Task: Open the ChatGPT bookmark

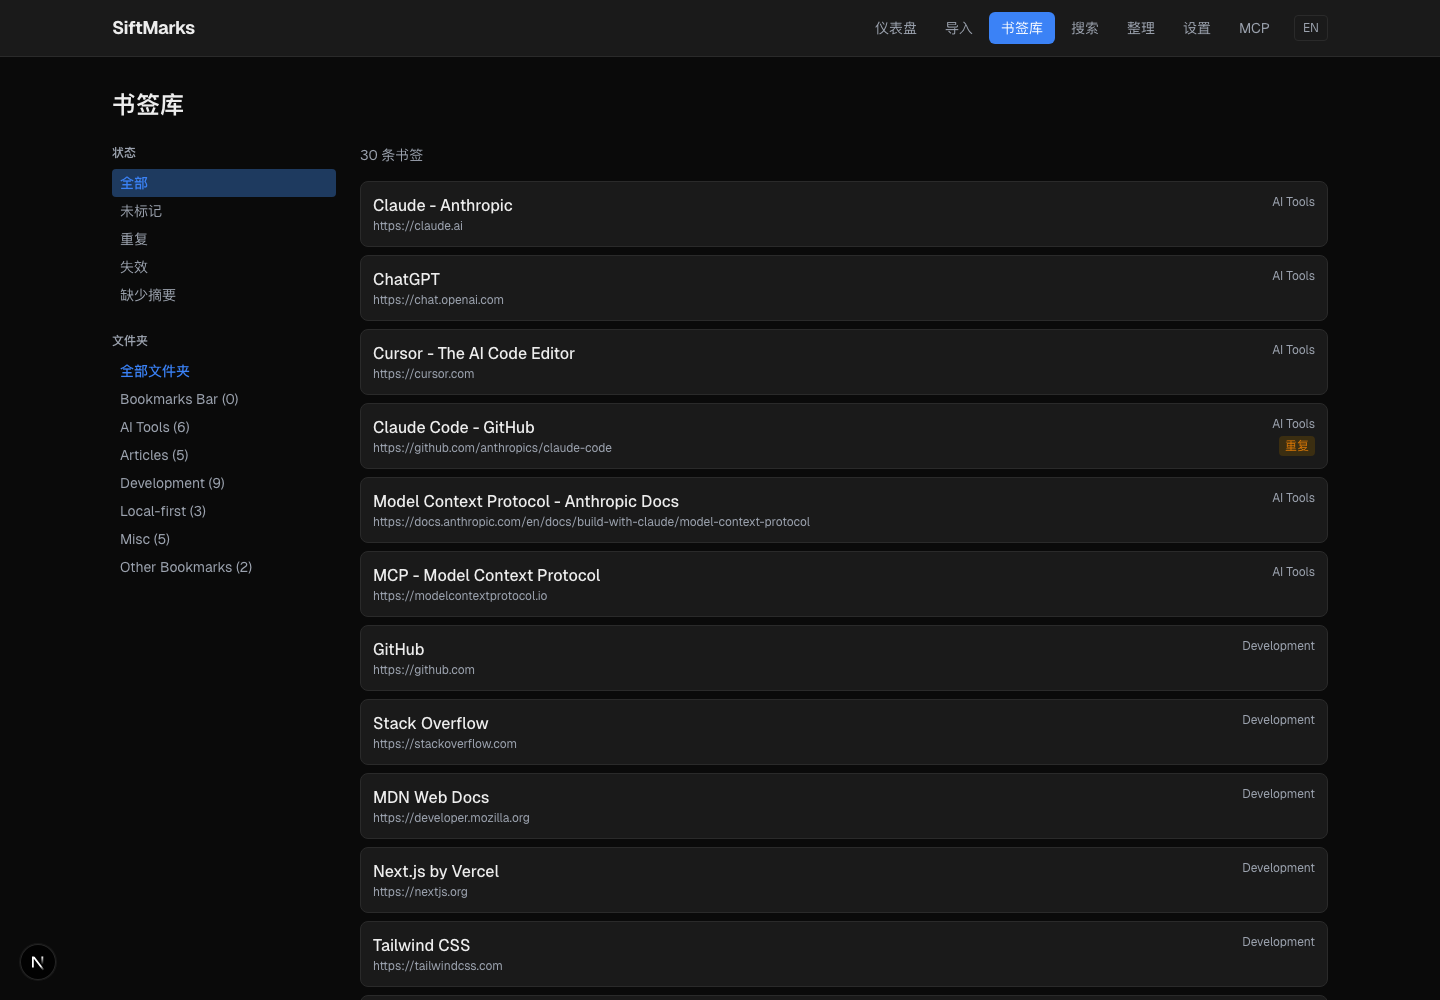Action: coord(844,288)
